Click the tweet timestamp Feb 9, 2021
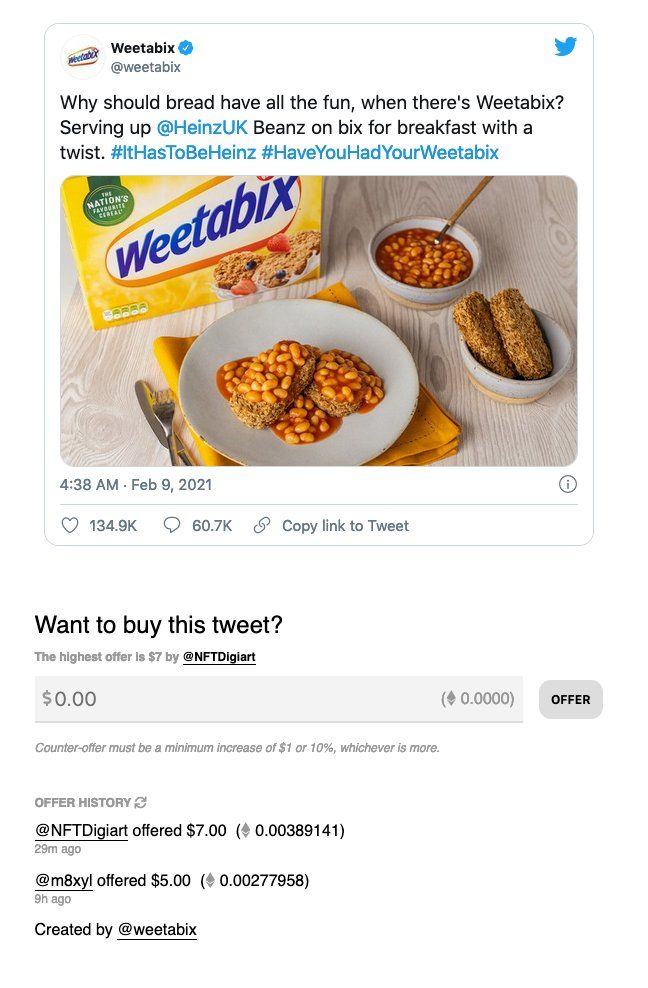 pyautogui.click(x=171, y=485)
